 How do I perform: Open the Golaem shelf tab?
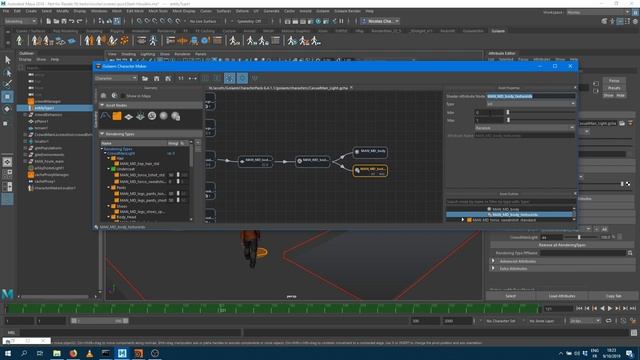498,31
